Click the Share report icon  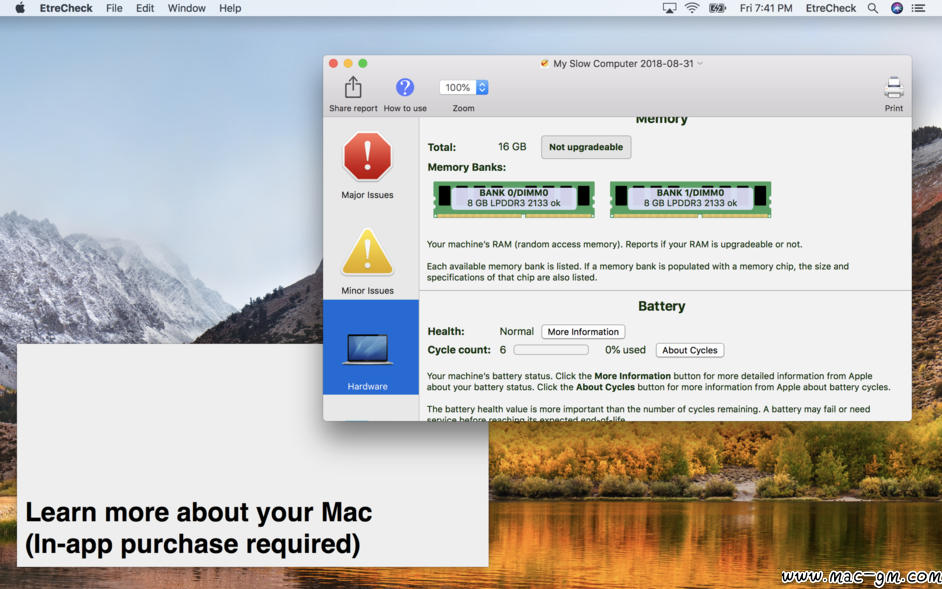(x=353, y=87)
